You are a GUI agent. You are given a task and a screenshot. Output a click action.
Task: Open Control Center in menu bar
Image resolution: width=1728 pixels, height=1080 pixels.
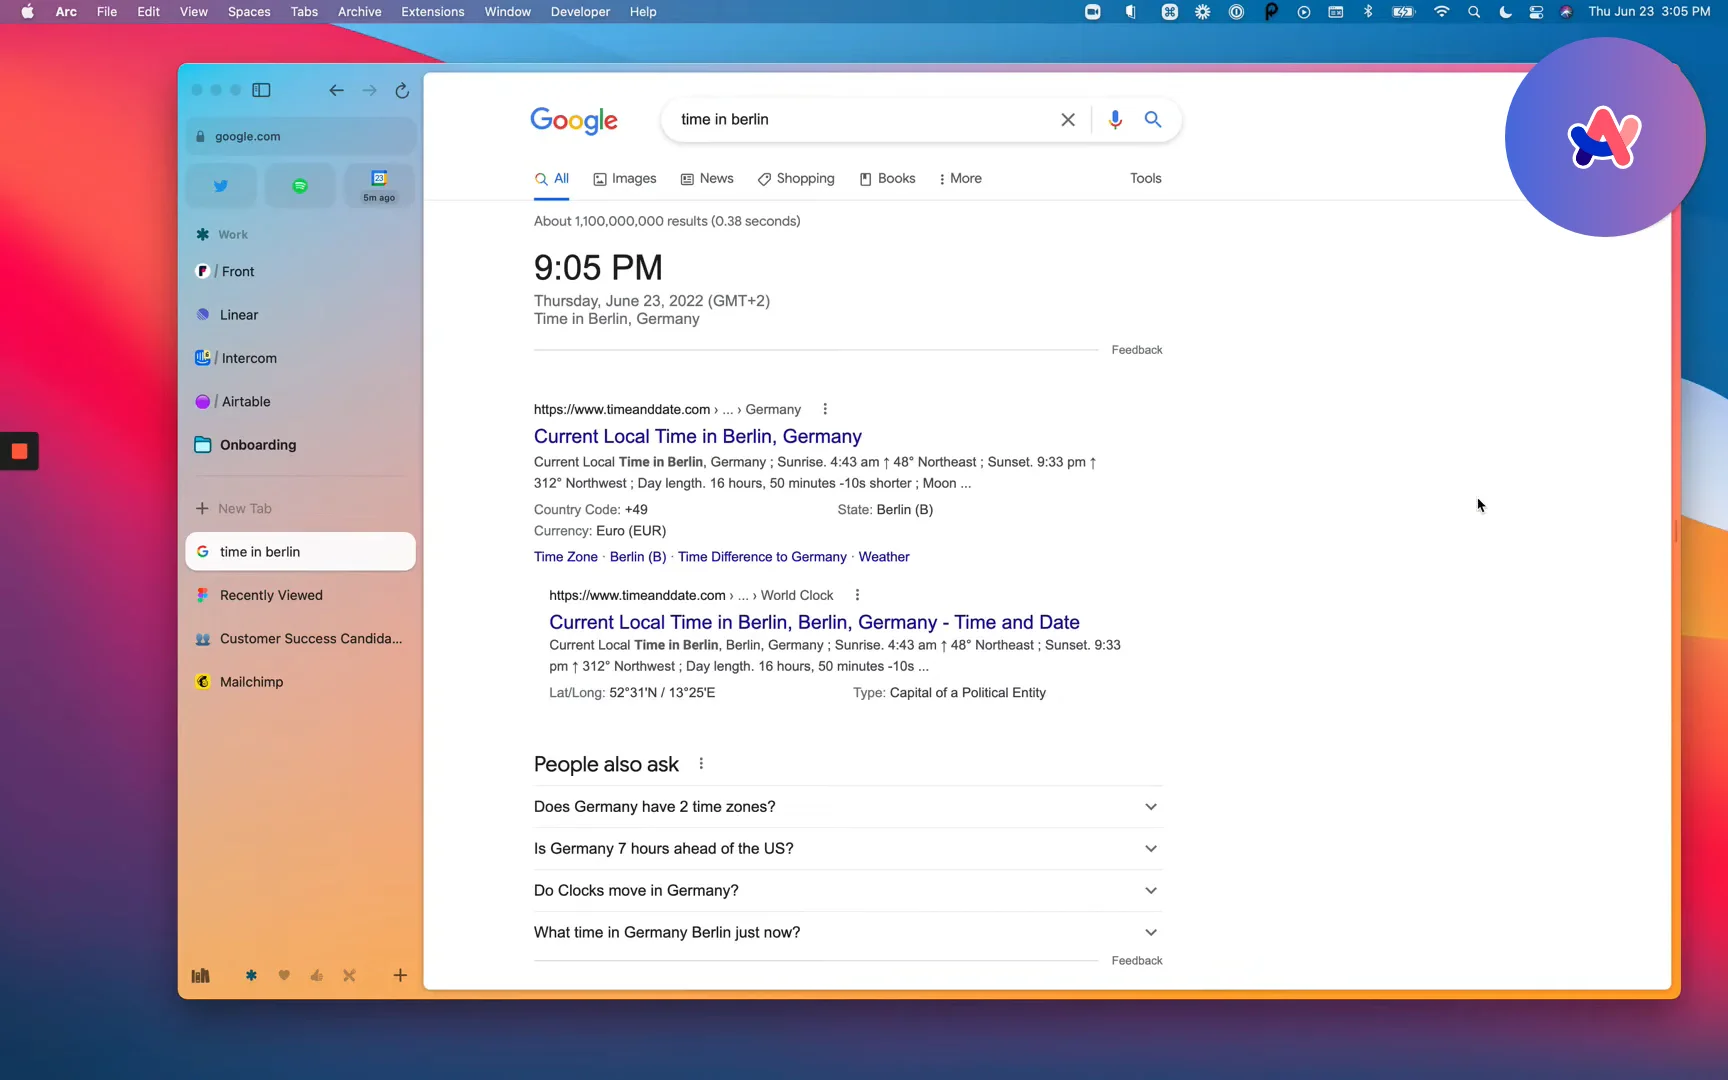click(1536, 12)
